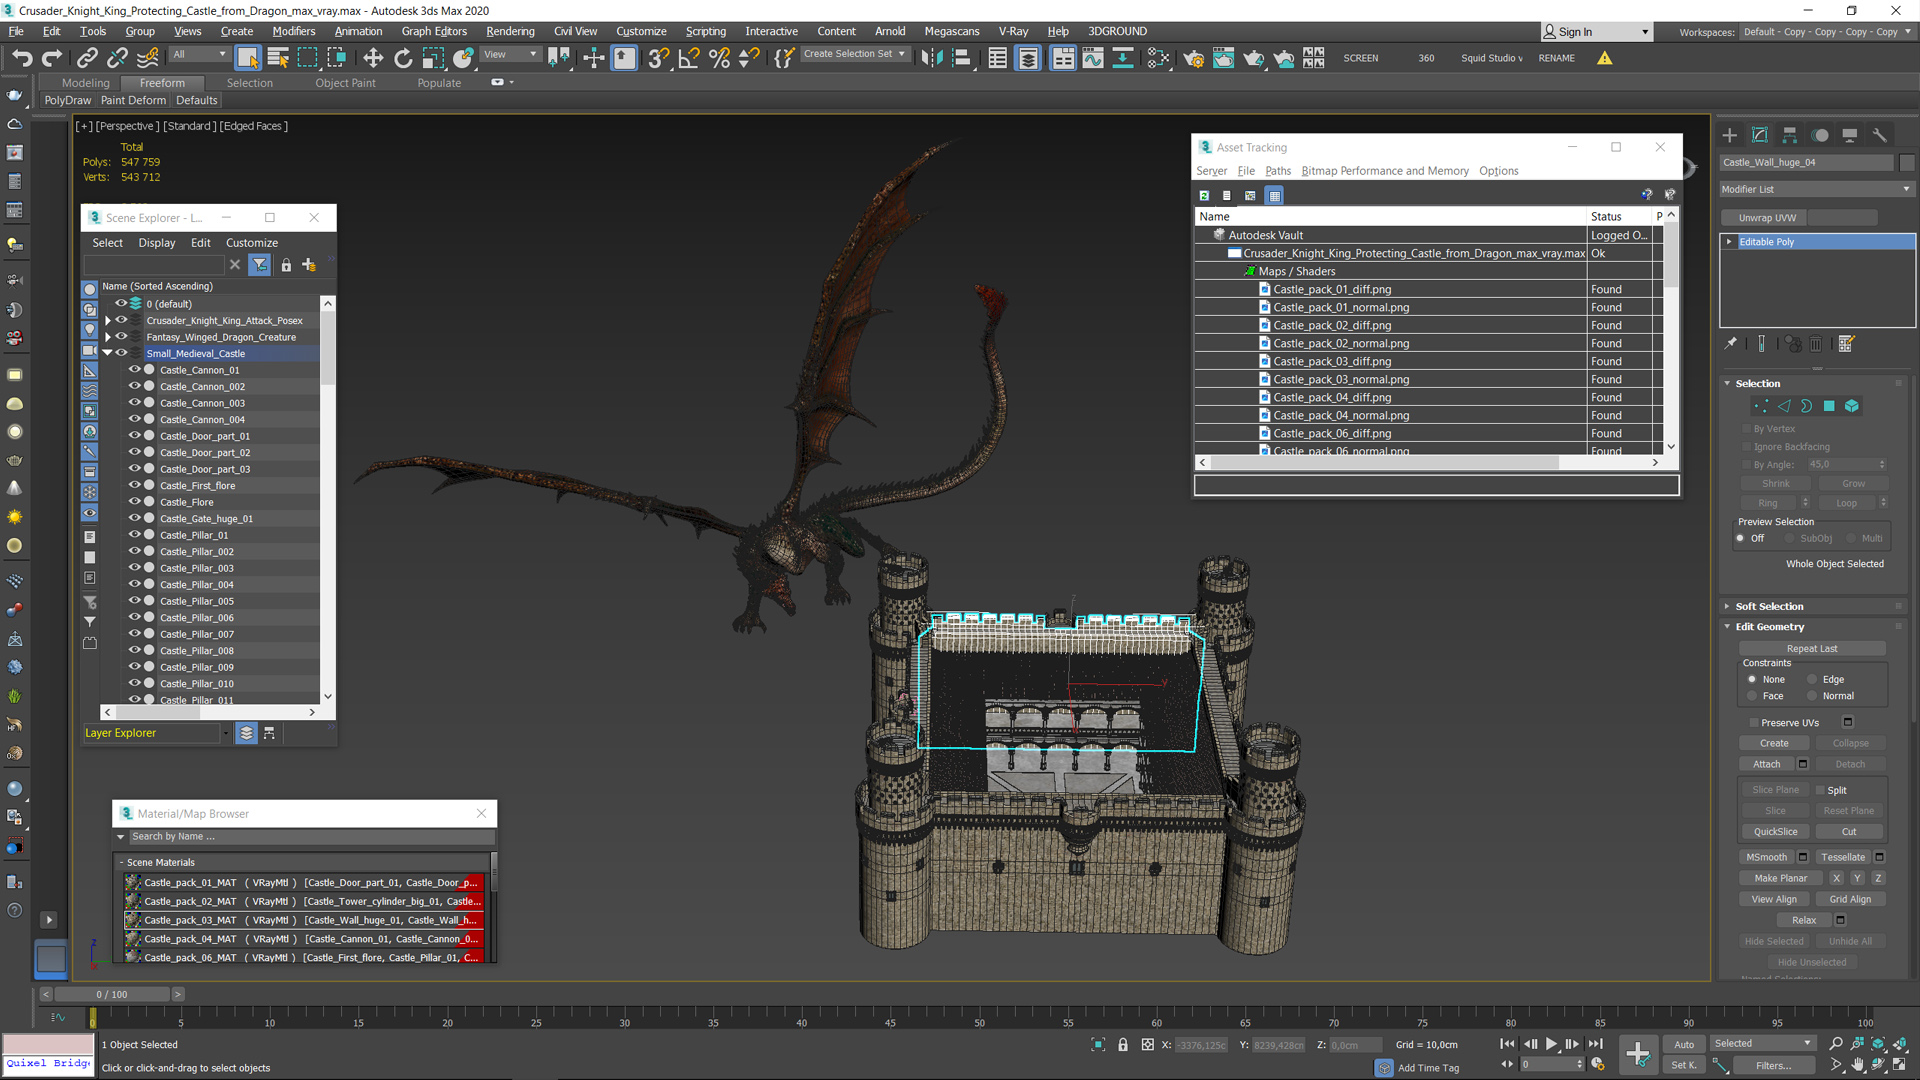The width and height of the screenshot is (1920, 1080).
Task: Switch to the Modeling ribbon tab
Action: coord(85,83)
